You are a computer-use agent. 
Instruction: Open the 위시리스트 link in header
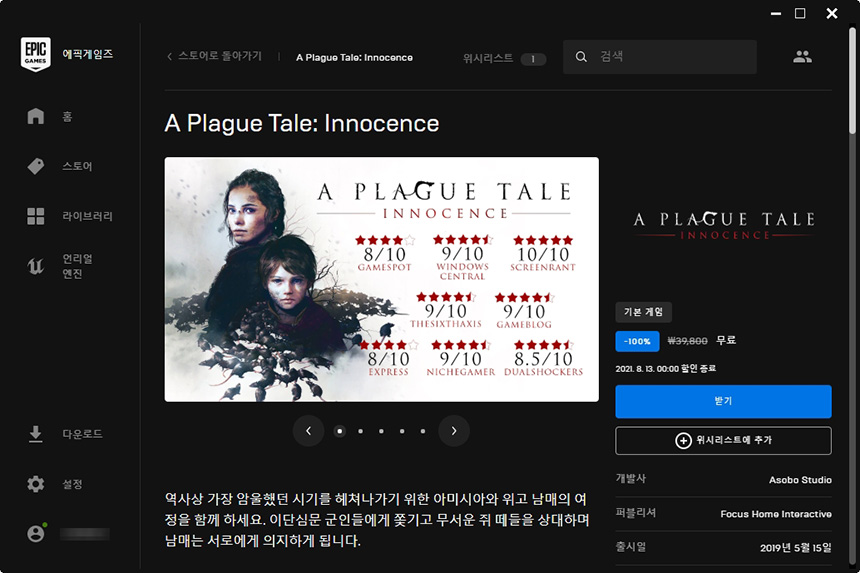click(488, 58)
